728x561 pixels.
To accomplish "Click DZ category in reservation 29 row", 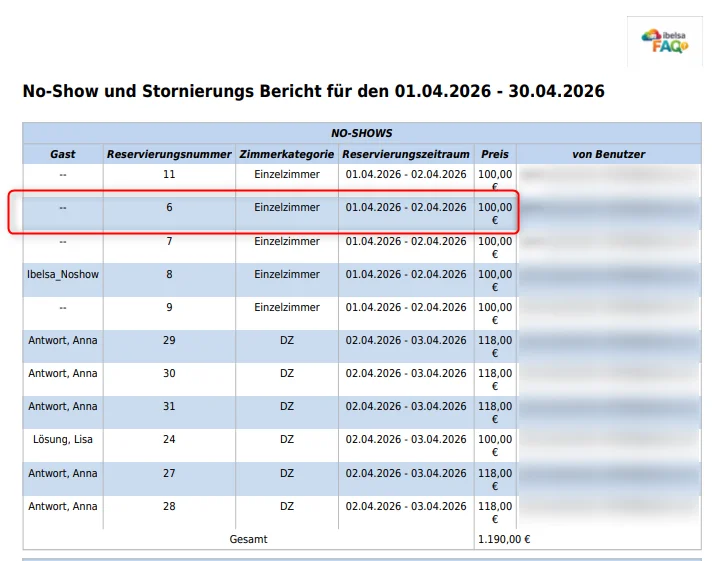I will coord(287,340).
